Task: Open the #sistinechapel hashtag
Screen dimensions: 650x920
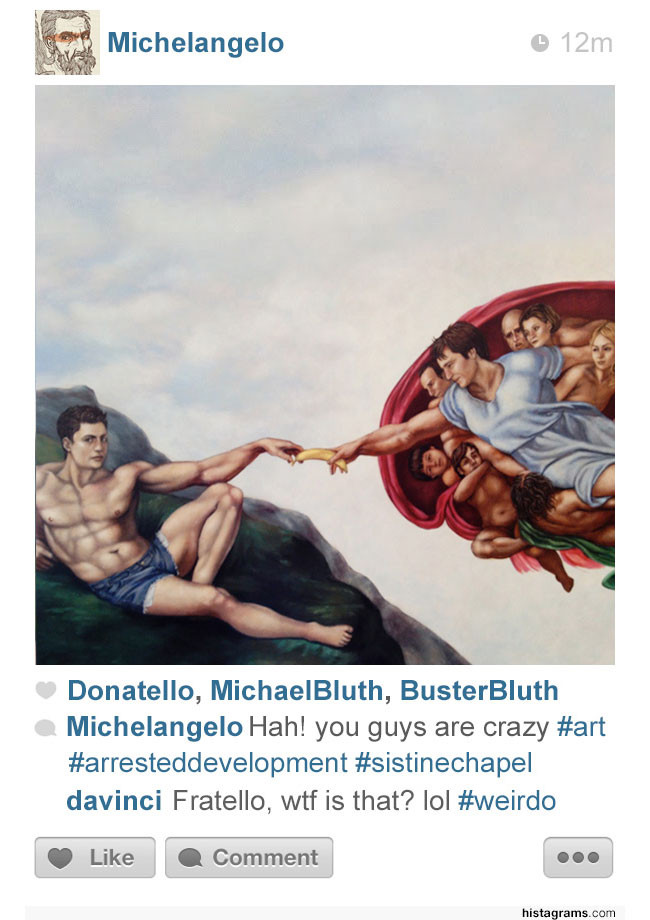Action: coord(444,763)
